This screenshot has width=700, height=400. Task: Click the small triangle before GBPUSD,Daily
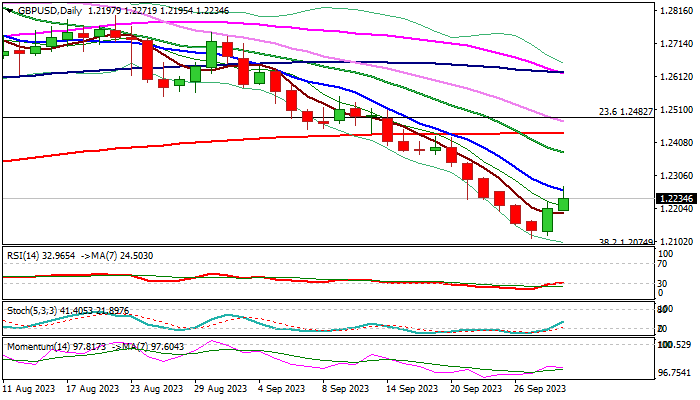point(10,10)
